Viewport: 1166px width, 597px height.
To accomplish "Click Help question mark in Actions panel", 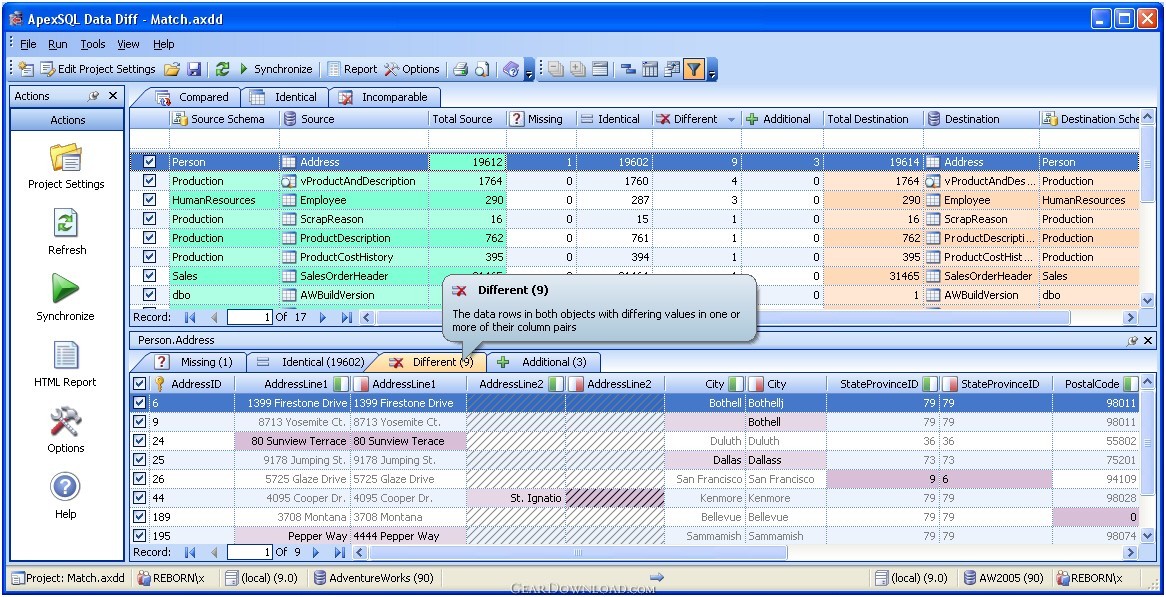I will [x=65, y=488].
